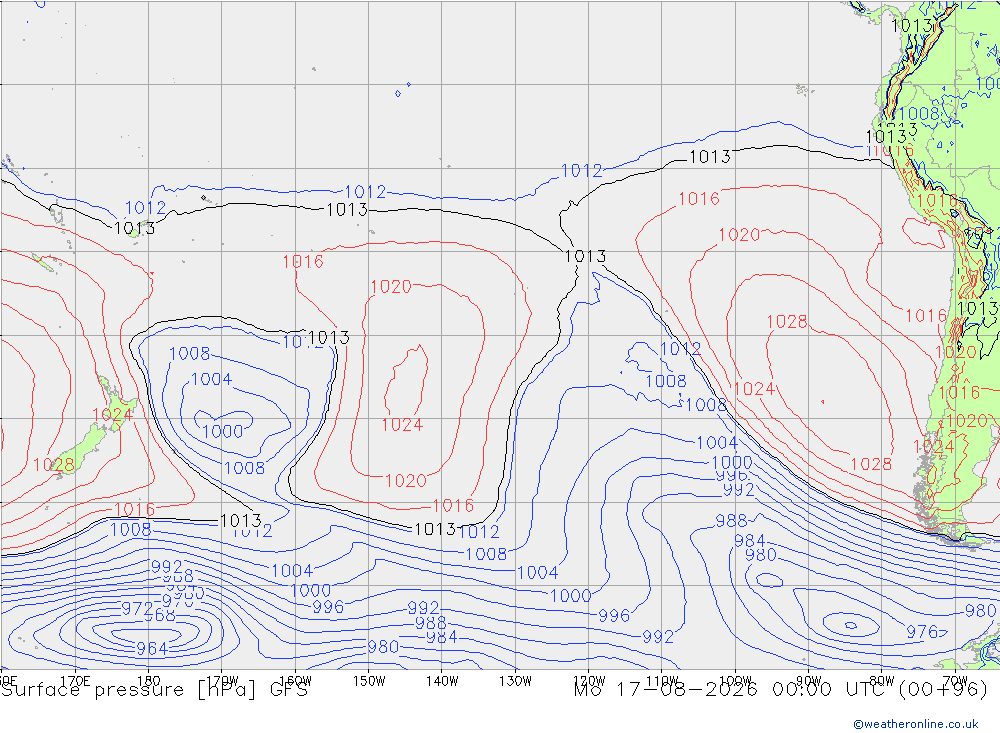Click the 964 low pressure label
This screenshot has width=1000, height=733.
(x=152, y=649)
